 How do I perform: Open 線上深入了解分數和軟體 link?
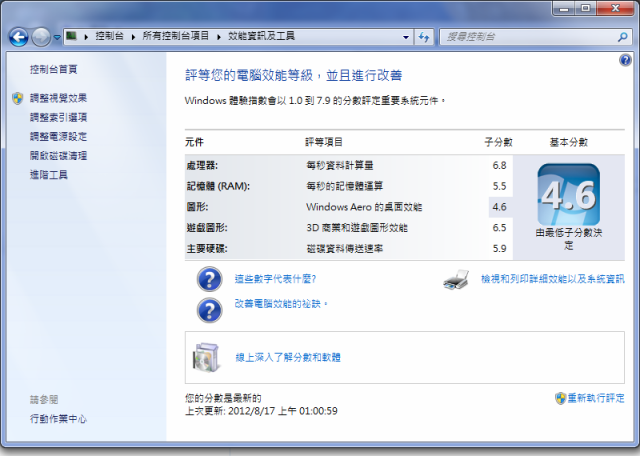(x=288, y=358)
